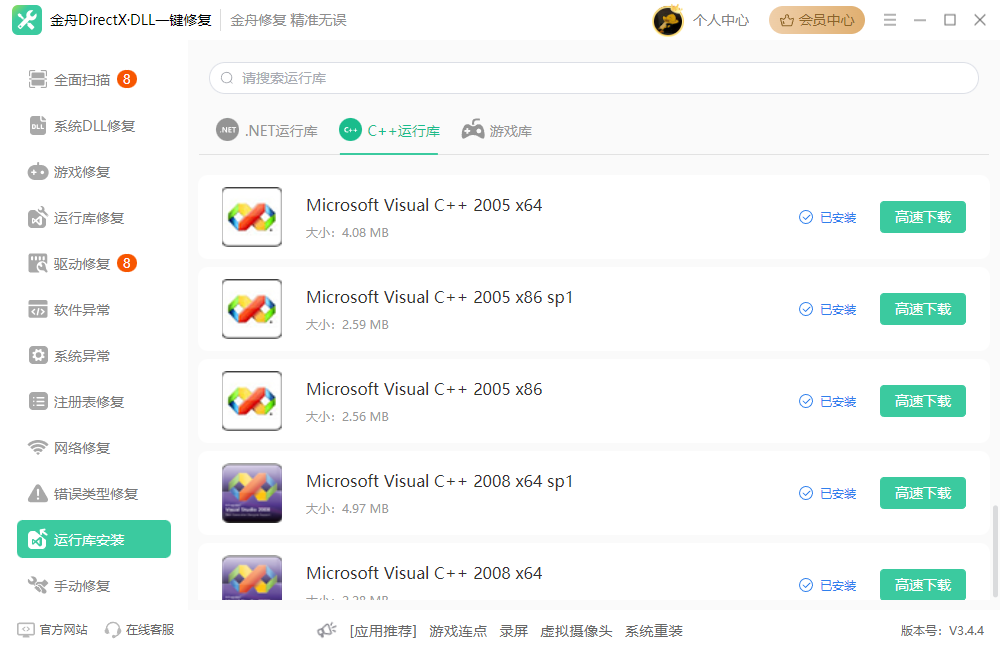Image resolution: width=1000 pixels, height=650 pixels.
Task: Select 系统DLL修复 in the sidebar
Action: coord(89,125)
